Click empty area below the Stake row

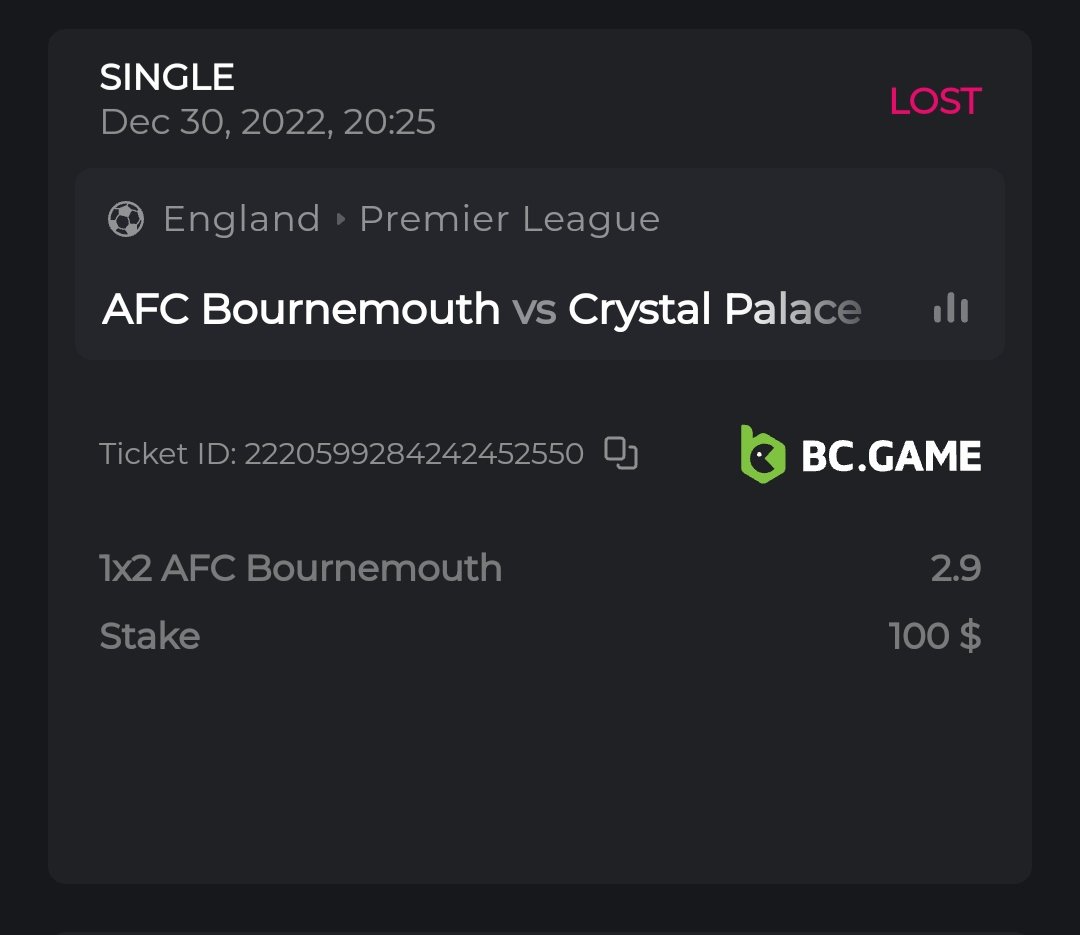540,770
